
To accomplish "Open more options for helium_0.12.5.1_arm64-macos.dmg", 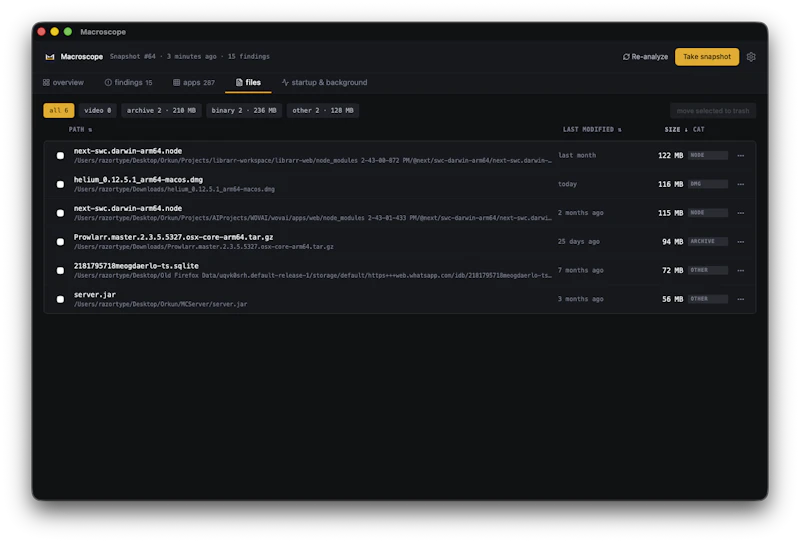I will click(740, 184).
